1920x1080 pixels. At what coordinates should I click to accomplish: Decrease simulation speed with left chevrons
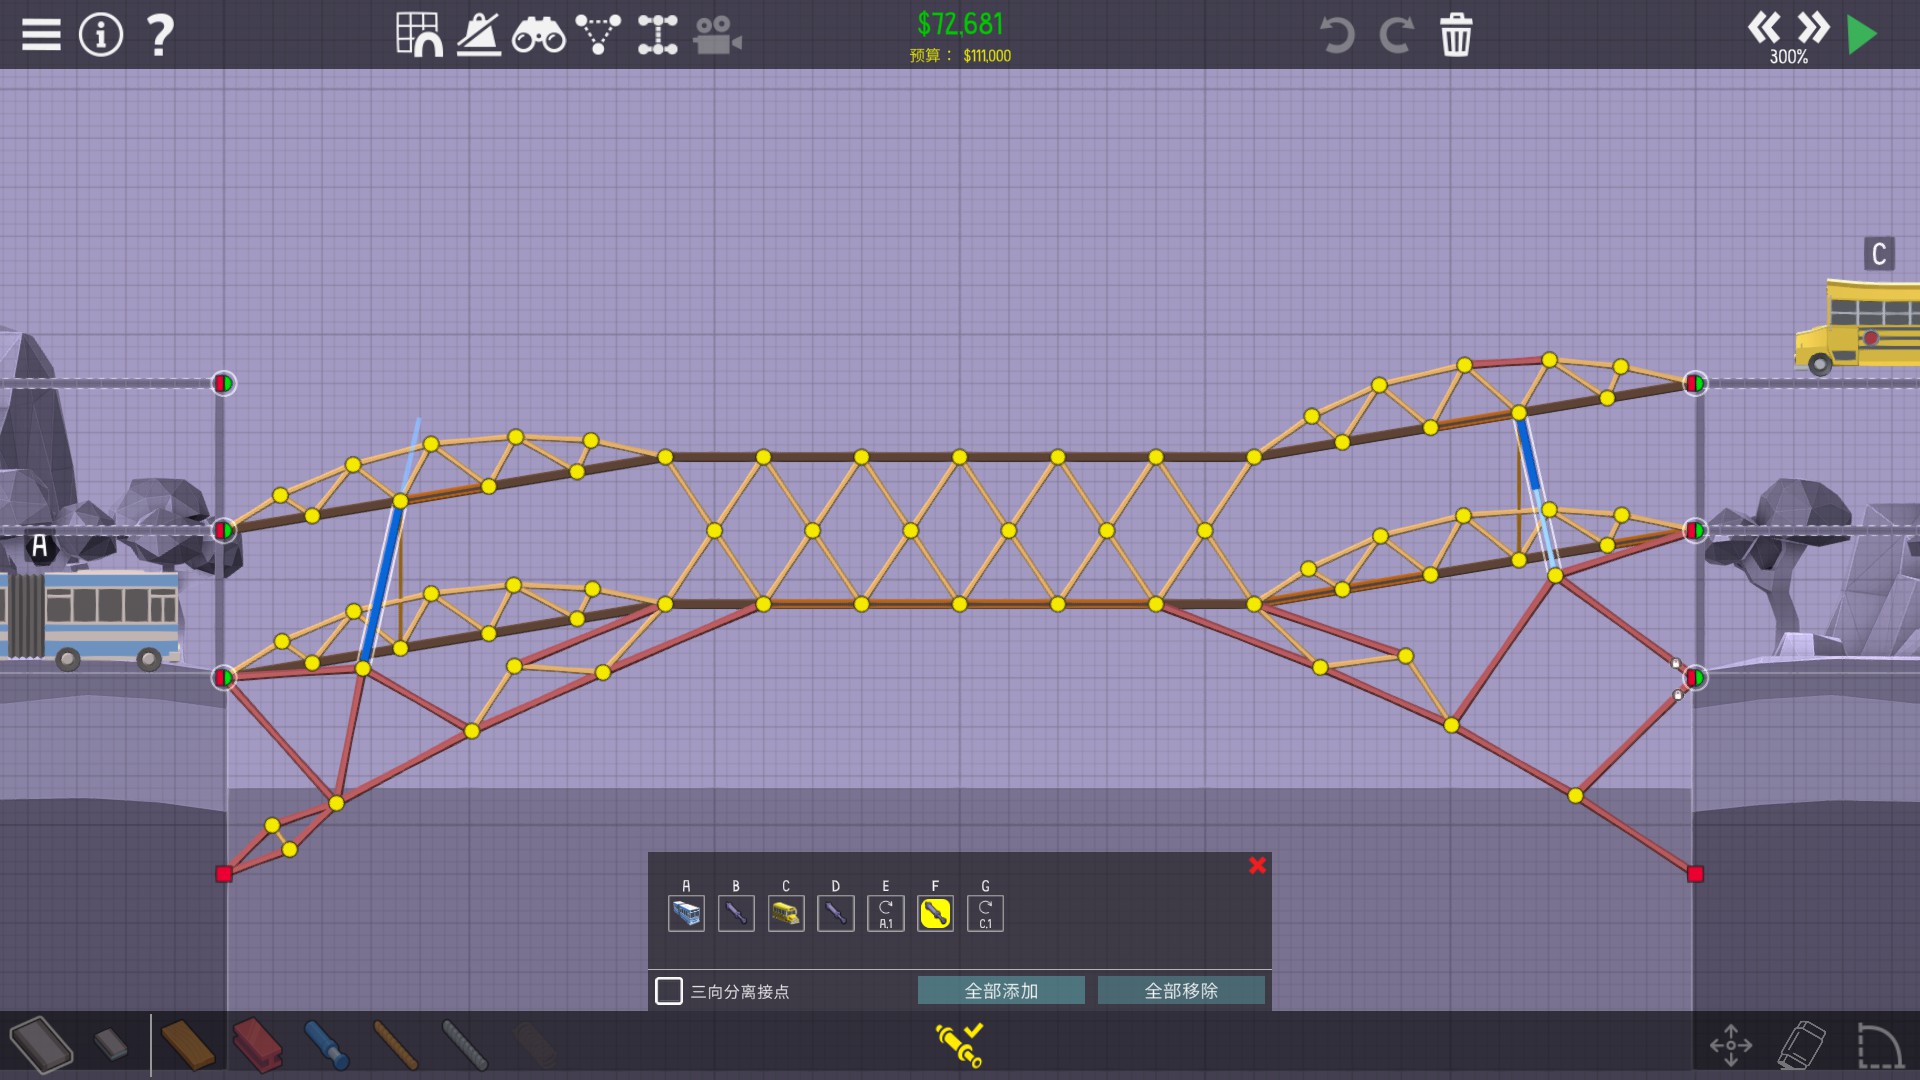1763,27
